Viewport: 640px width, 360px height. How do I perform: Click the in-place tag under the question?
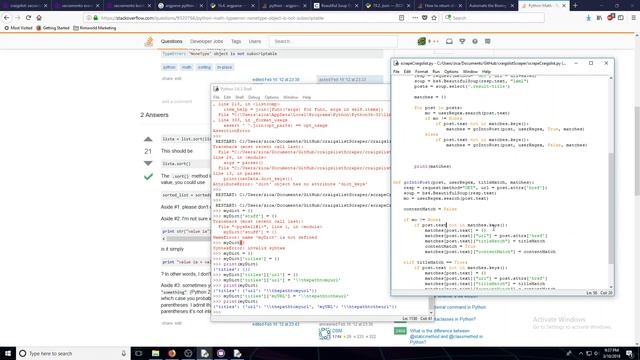224,67
